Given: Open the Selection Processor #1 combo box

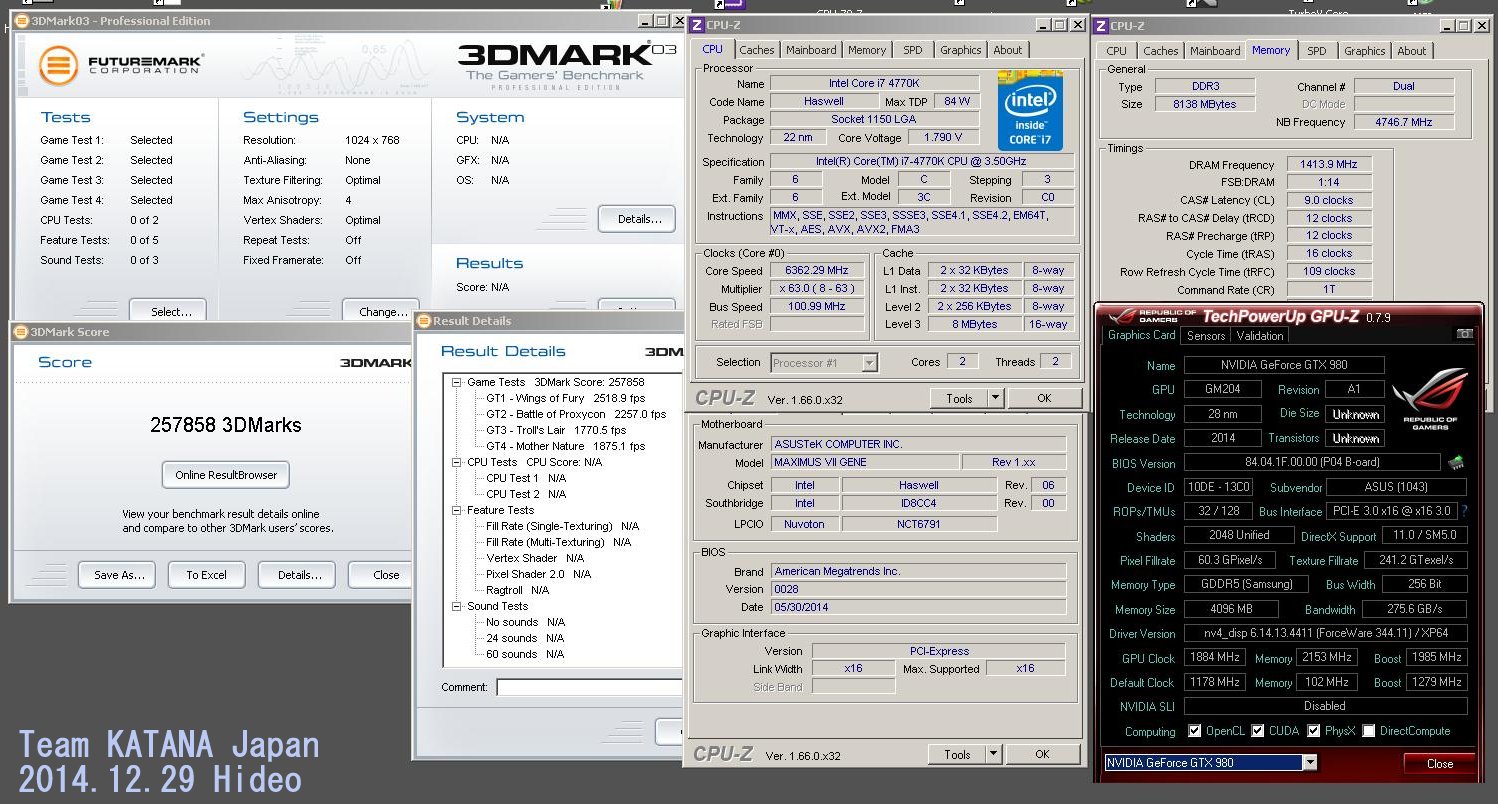Looking at the screenshot, I should click(x=824, y=363).
